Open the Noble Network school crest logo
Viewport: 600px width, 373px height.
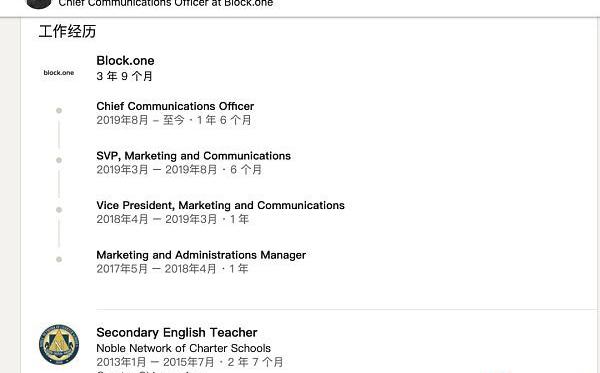tap(59, 345)
